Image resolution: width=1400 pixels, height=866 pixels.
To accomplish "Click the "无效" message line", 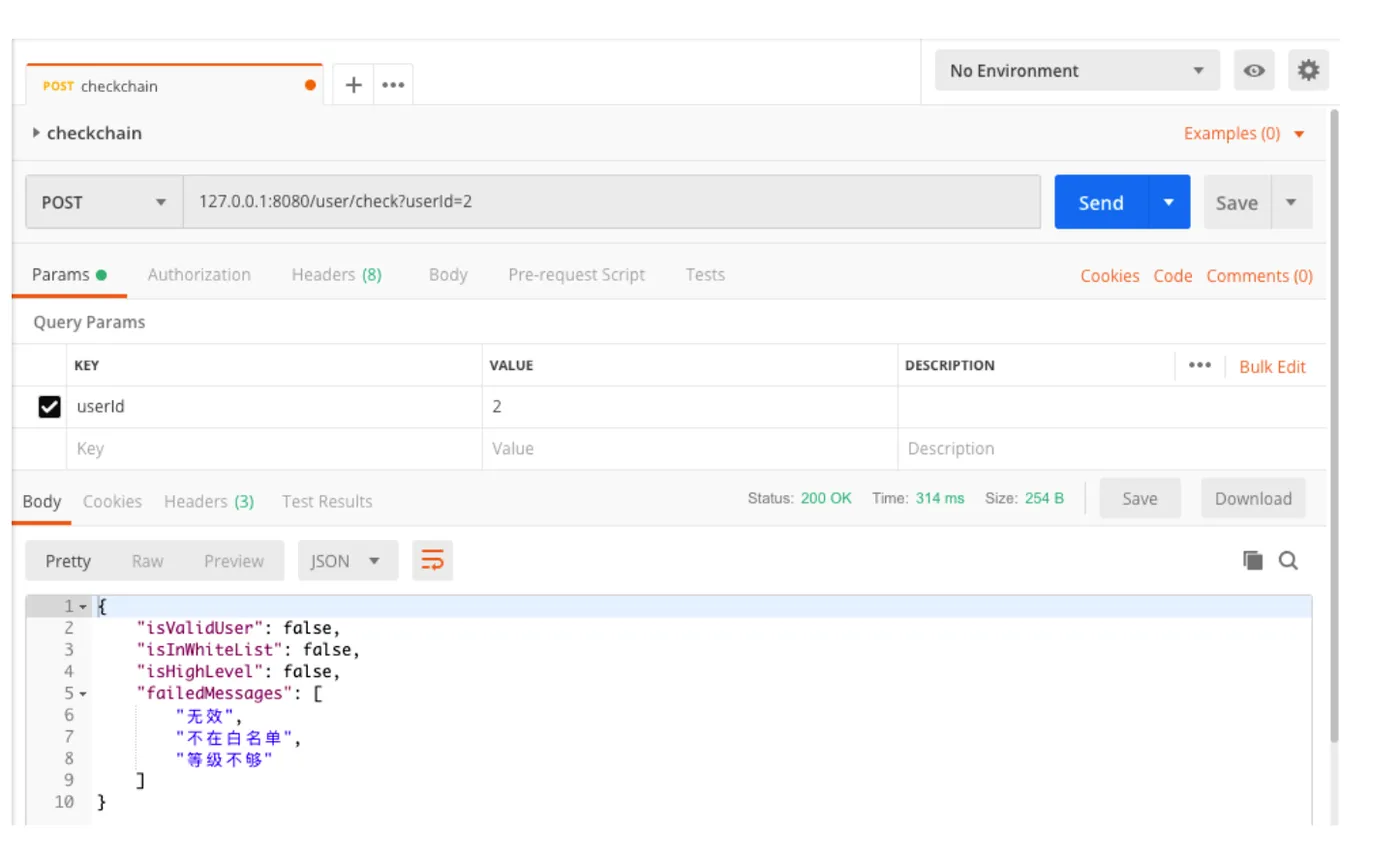I will click(208, 715).
